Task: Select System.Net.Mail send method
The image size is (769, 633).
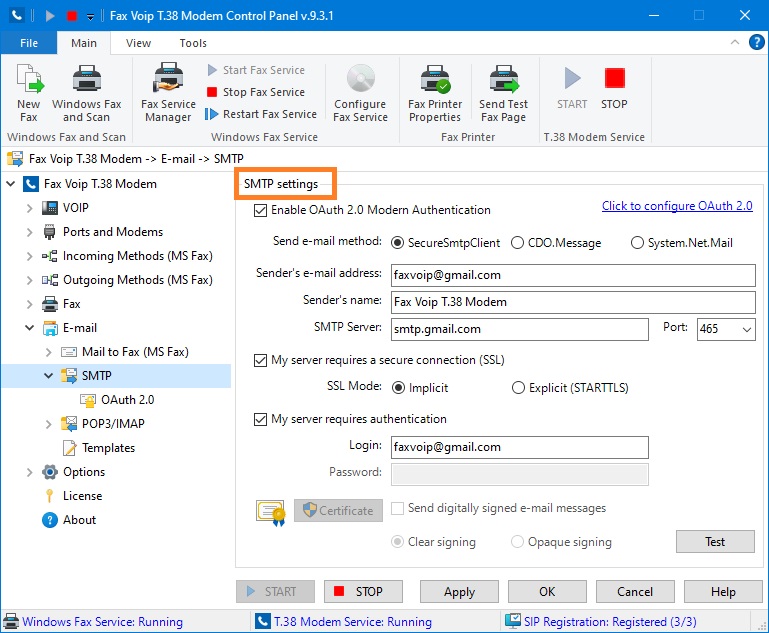Action: point(637,243)
